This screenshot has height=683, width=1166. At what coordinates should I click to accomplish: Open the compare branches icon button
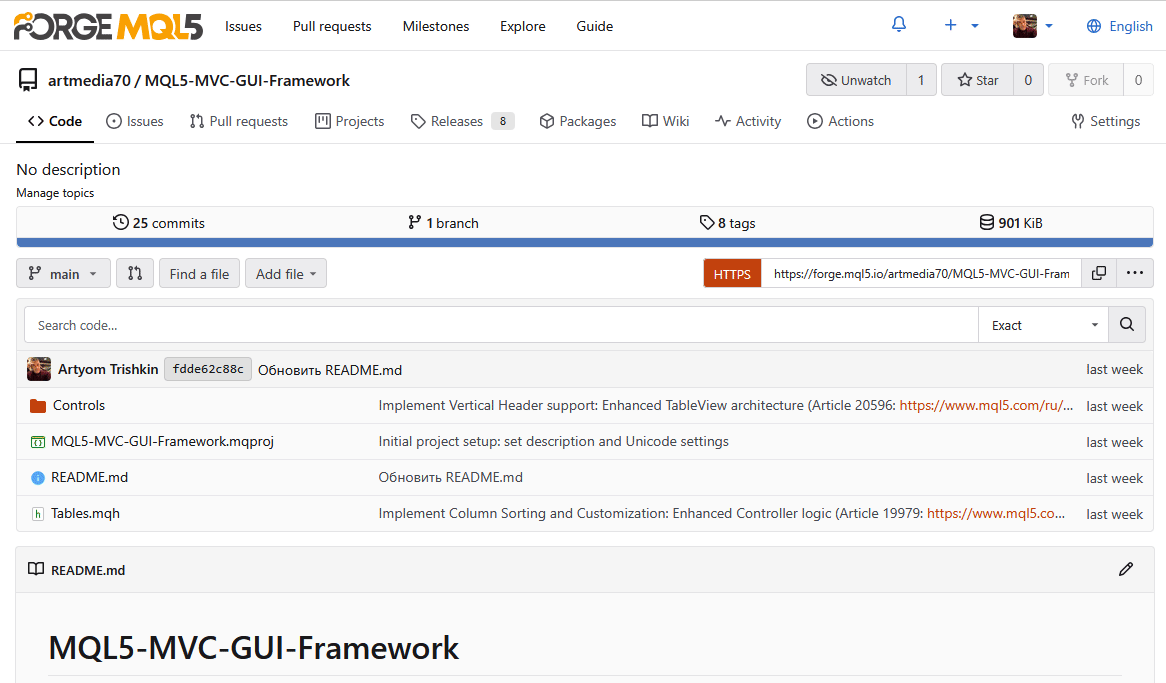pyautogui.click(x=135, y=273)
